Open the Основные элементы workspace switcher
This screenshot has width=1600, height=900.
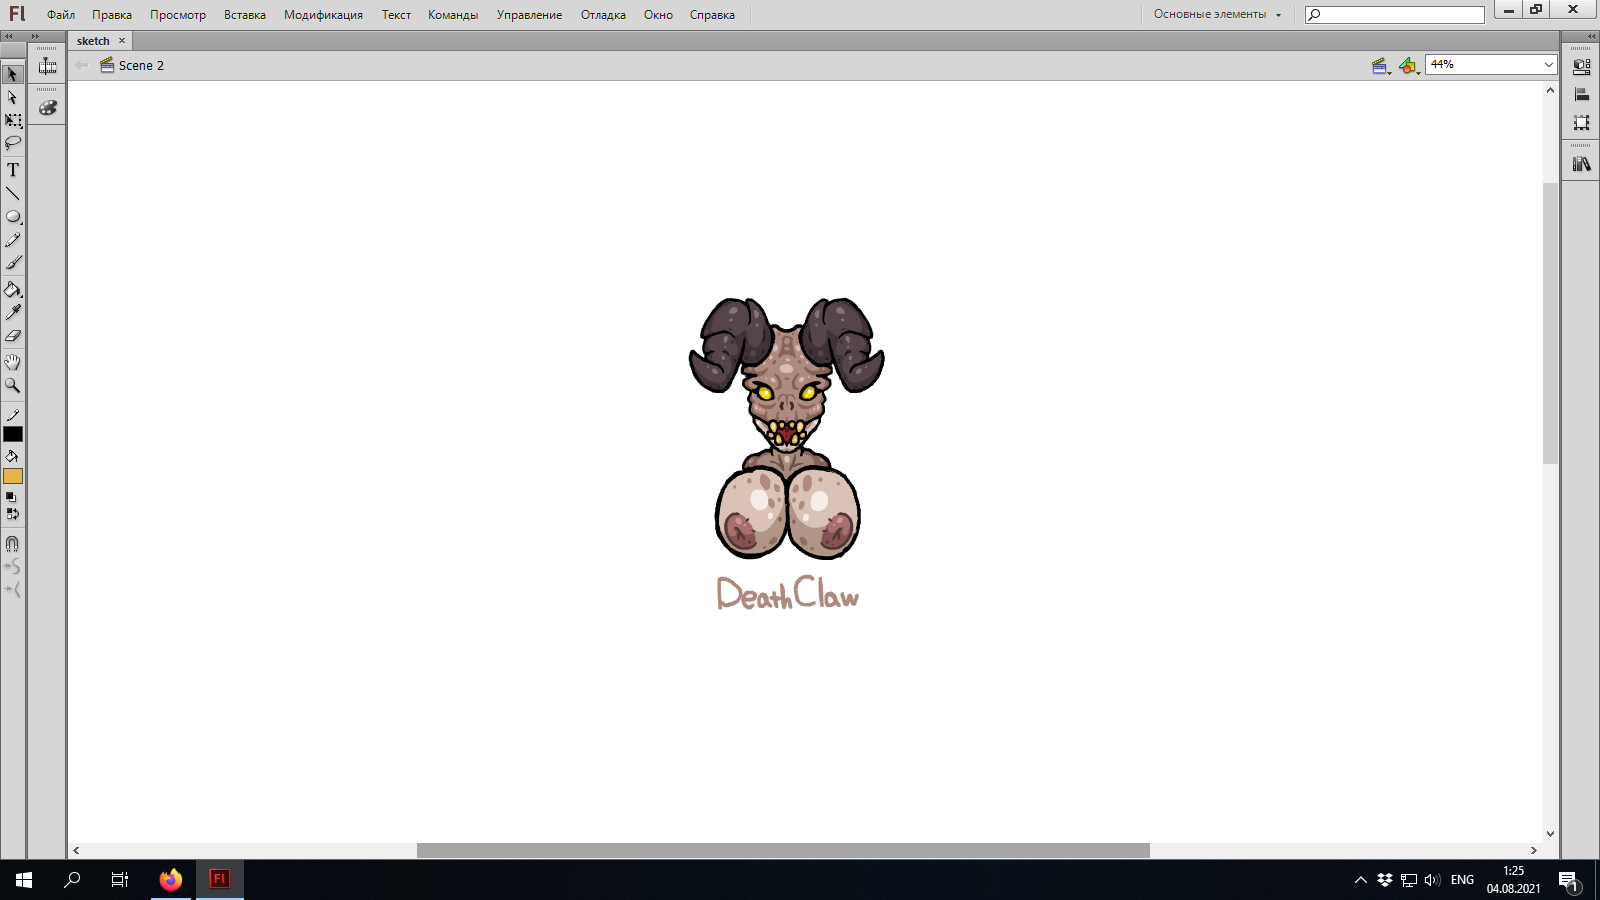[1217, 14]
